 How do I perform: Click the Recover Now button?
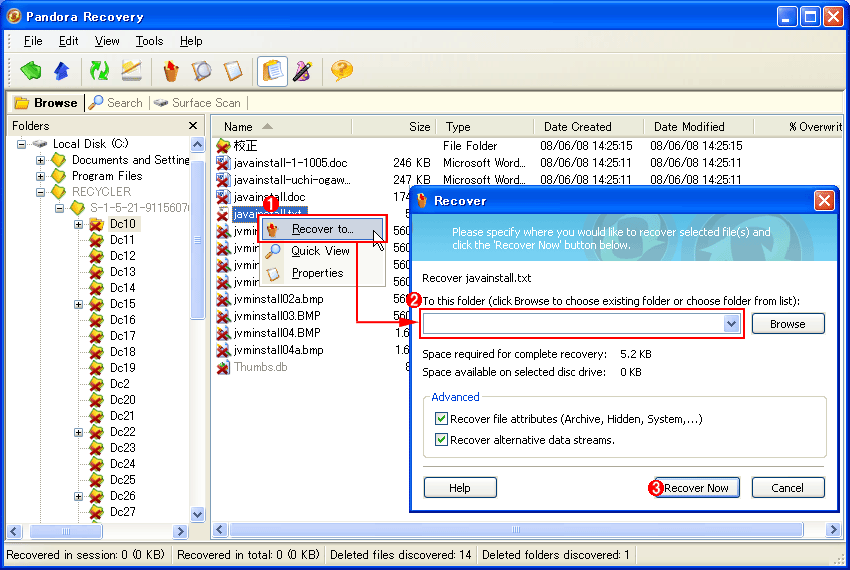click(x=696, y=488)
